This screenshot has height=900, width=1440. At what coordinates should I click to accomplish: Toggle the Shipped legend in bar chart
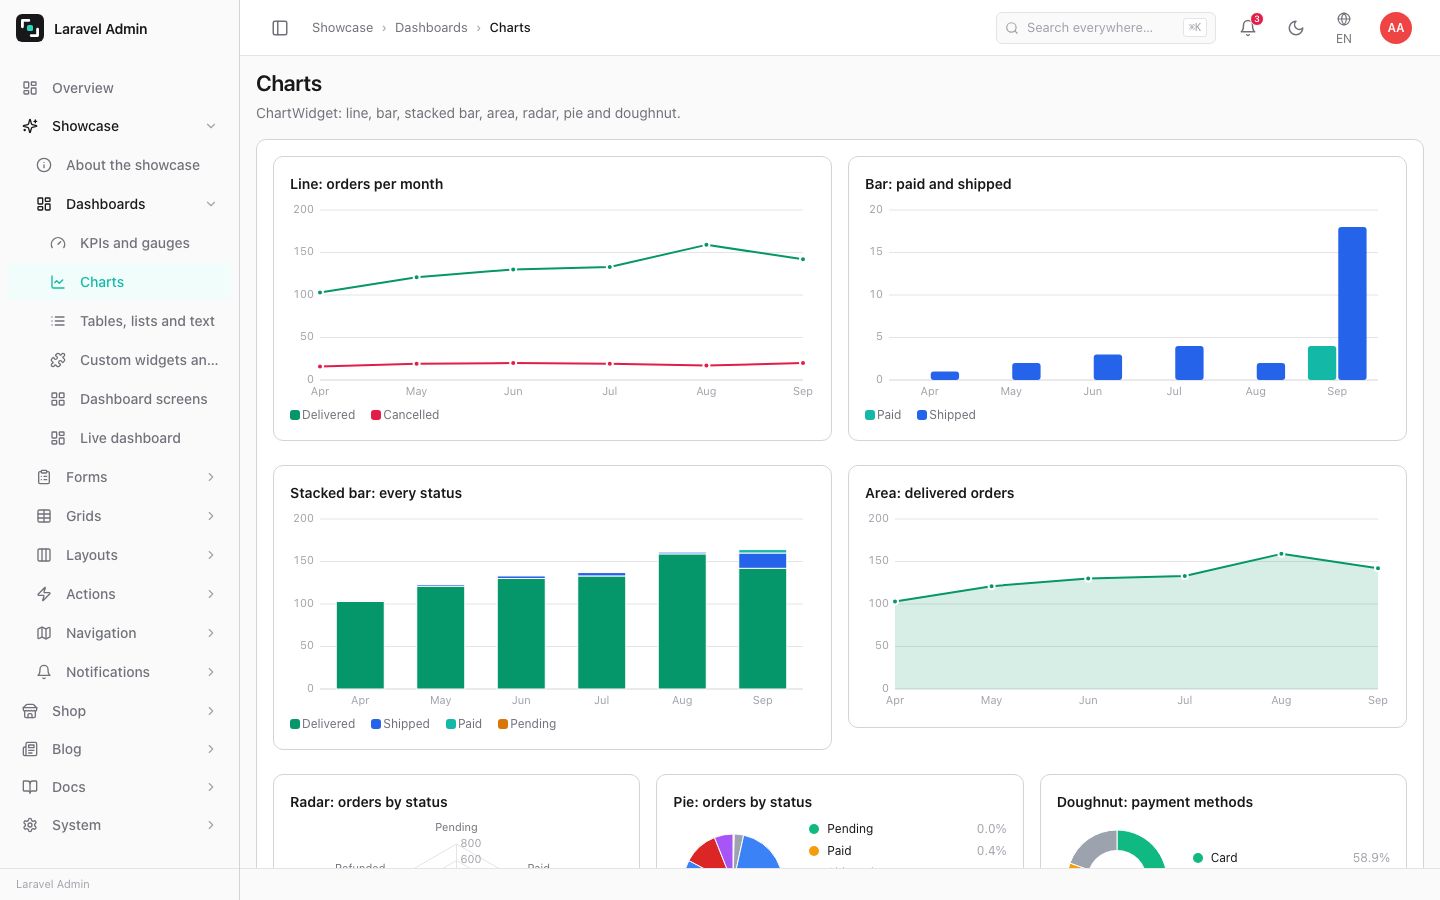point(946,415)
